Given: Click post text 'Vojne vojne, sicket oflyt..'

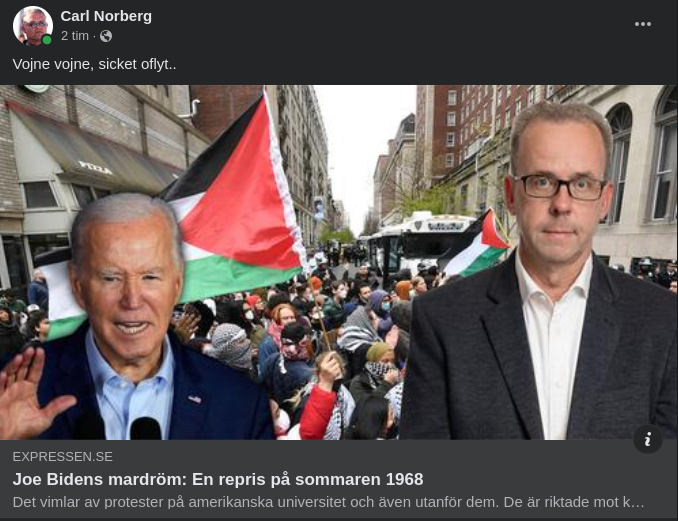Looking at the screenshot, I should pyautogui.click(x=94, y=64).
